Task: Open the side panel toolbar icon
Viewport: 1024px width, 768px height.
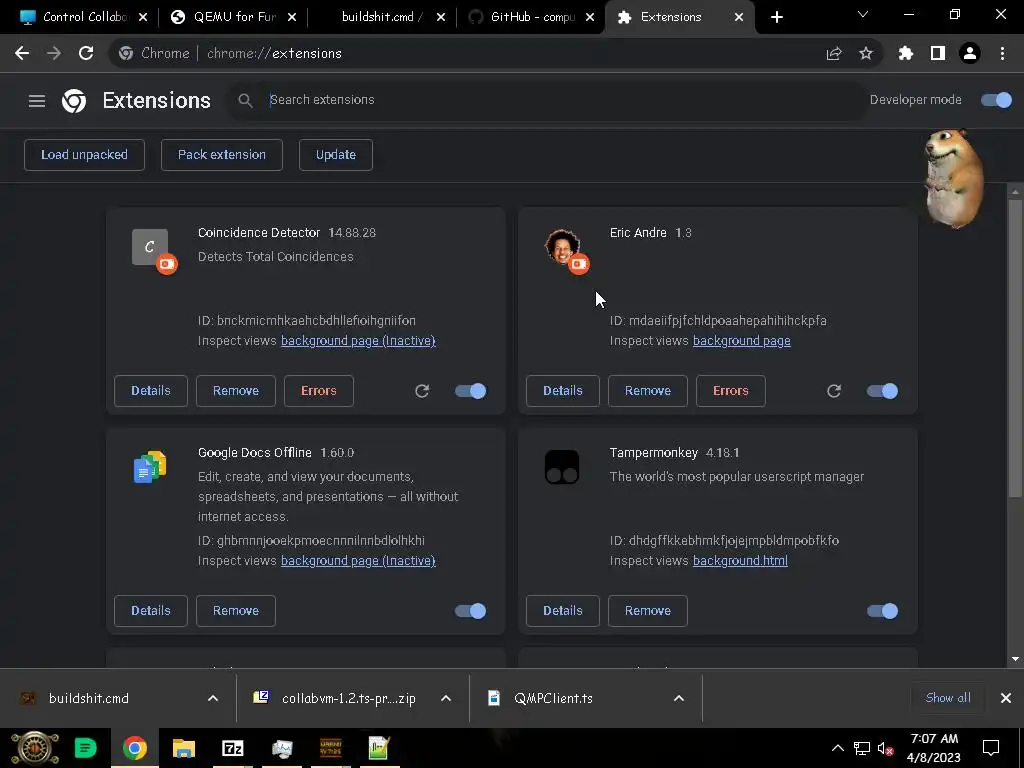Action: tap(938, 54)
